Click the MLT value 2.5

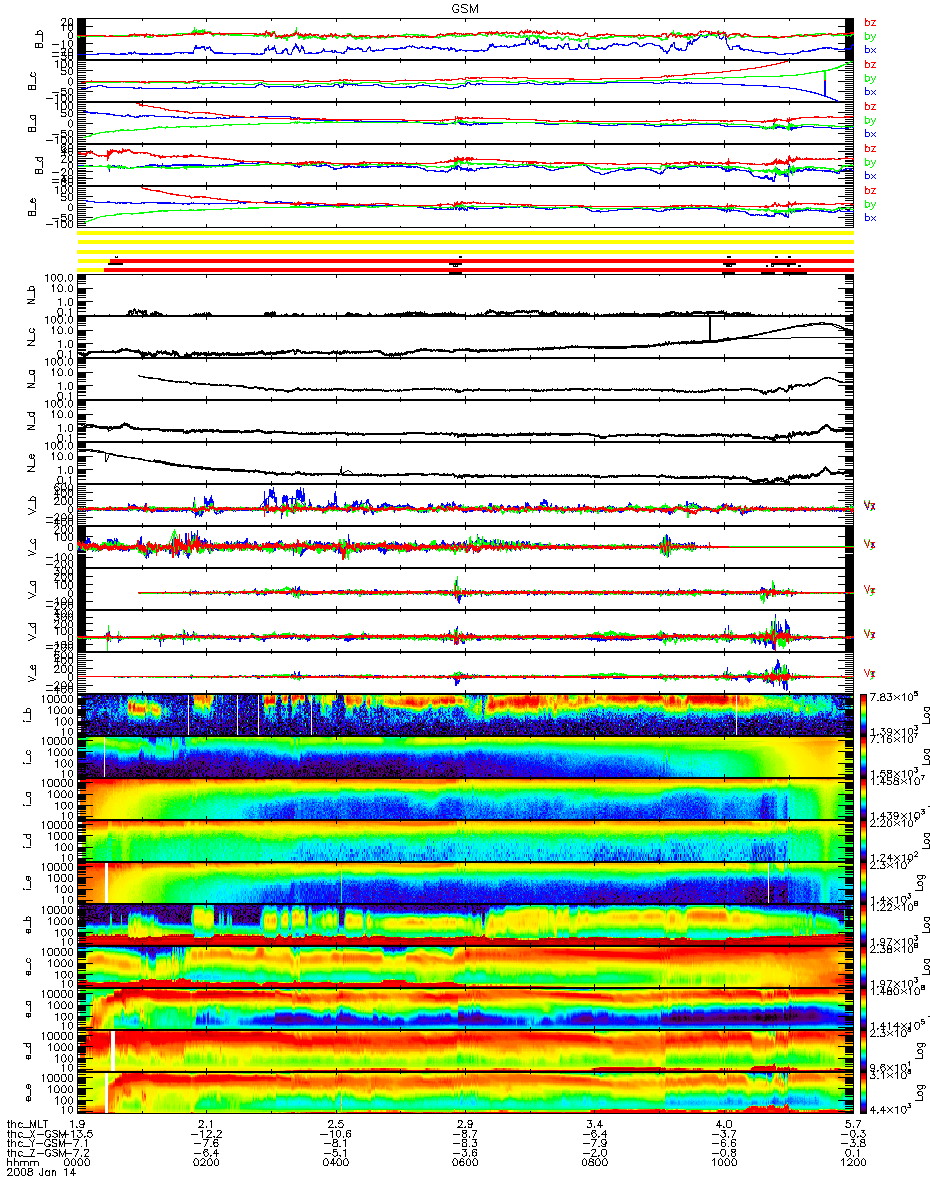click(x=337, y=1125)
